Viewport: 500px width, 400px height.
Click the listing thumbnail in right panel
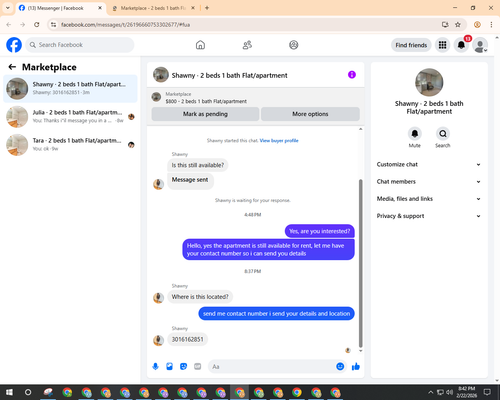point(429,82)
